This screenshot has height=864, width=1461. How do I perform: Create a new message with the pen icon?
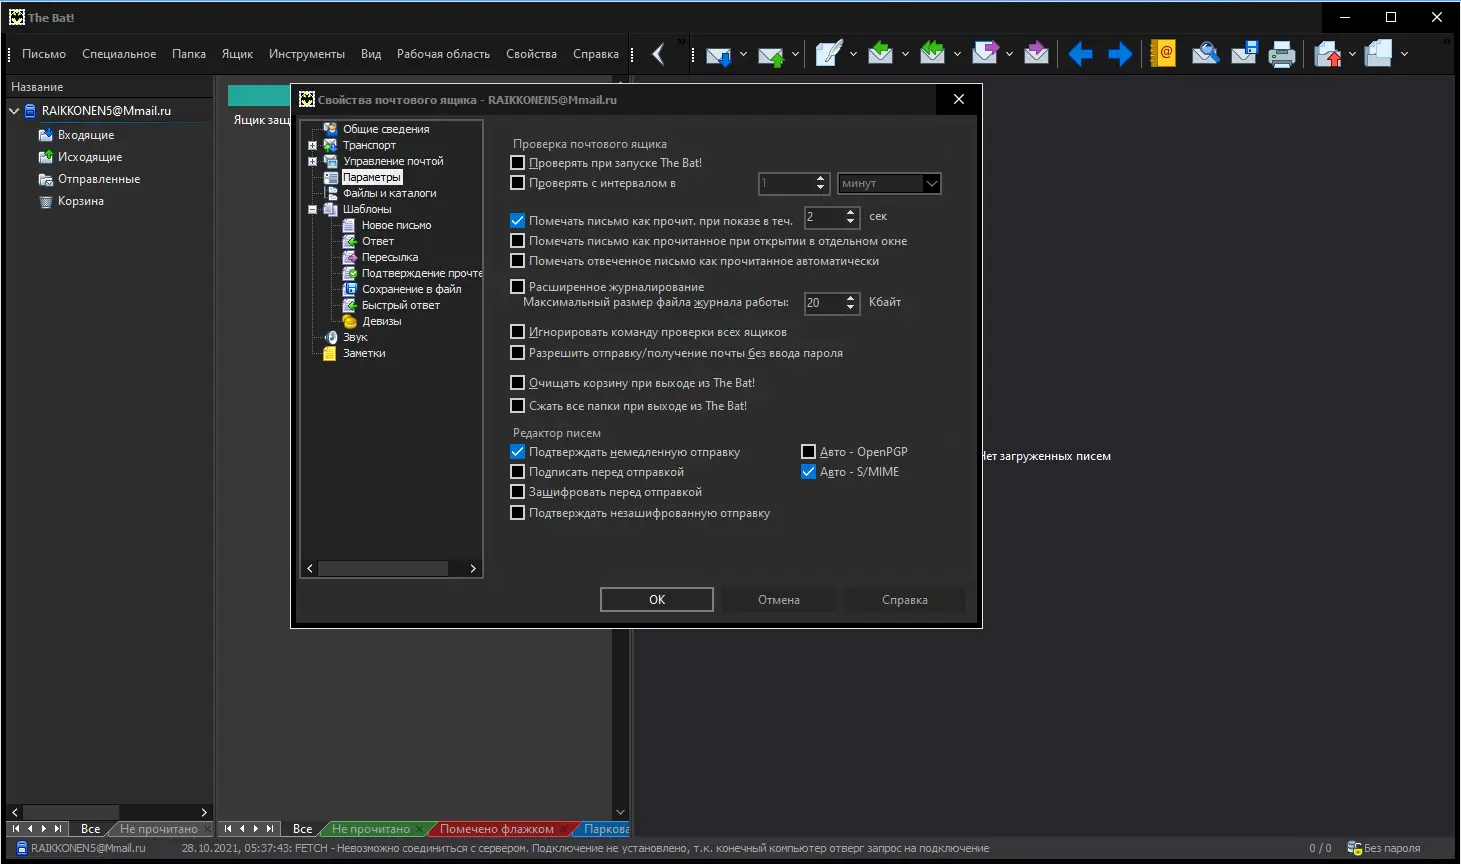point(830,53)
